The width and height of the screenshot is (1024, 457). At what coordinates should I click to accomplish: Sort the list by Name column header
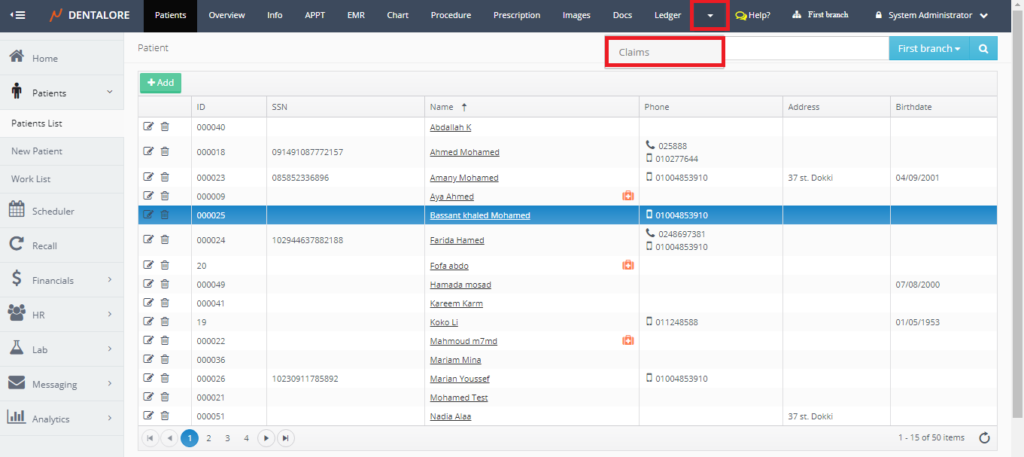pyautogui.click(x=441, y=106)
